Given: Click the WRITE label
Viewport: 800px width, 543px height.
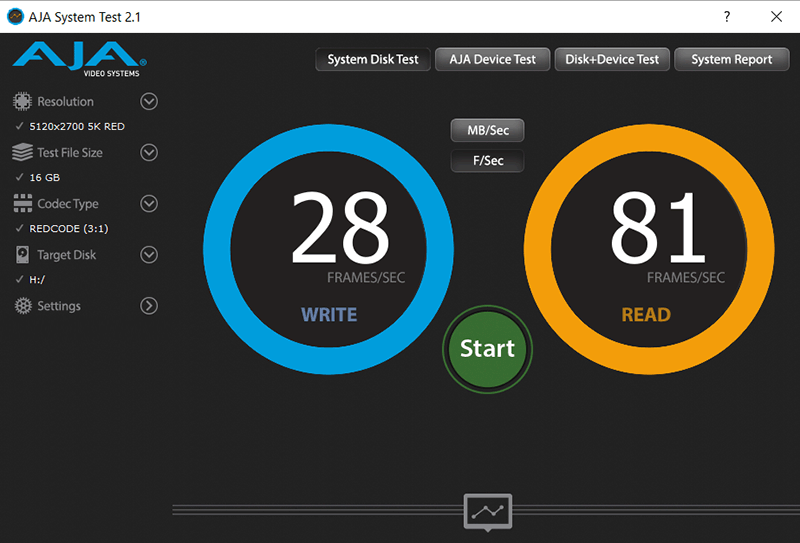Looking at the screenshot, I should point(329,315).
